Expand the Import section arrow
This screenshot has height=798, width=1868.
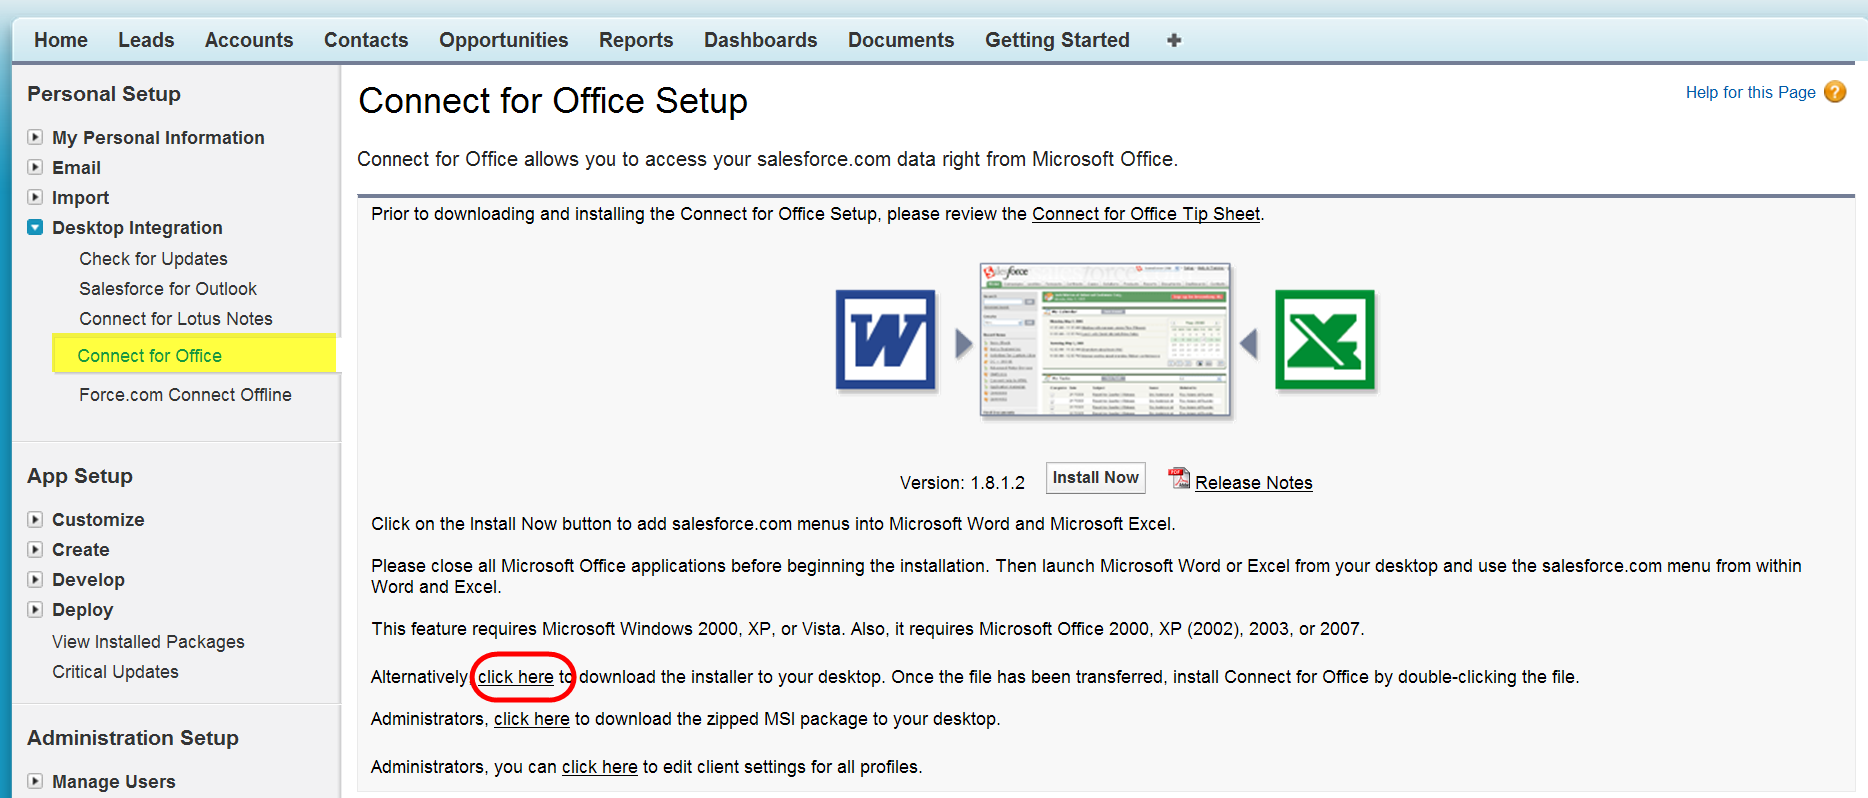tap(35, 197)
